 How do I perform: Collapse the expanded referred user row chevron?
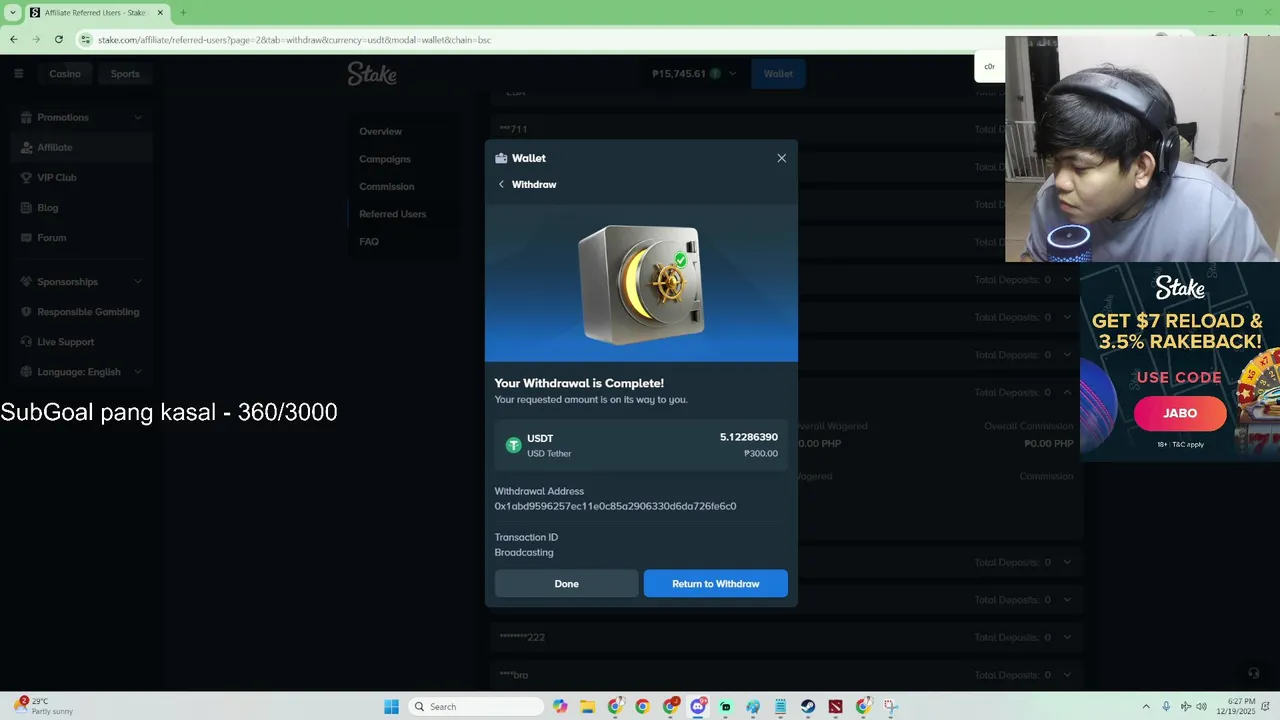point(1067,392)
